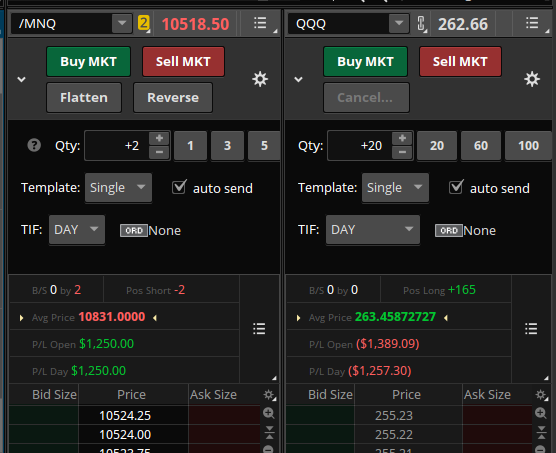The height and width of the screenshot is (453, 556).
Task: Click the /MNQ quantity help question icon
Action: 34,145
